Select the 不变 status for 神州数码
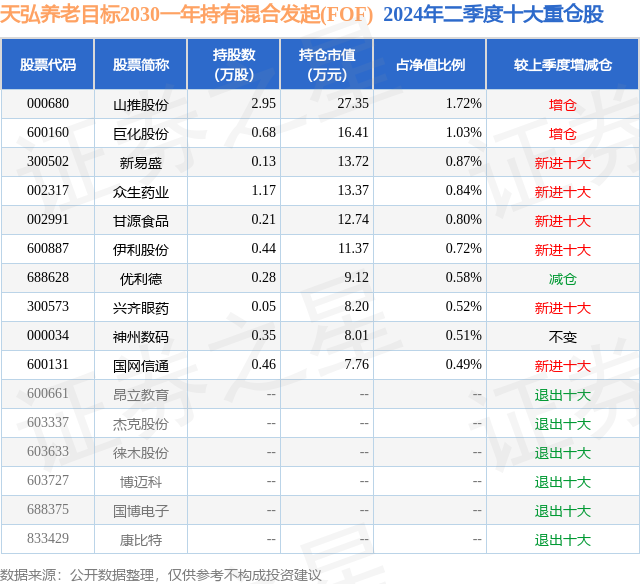Image resolution: width=640 pixels, height=584 pixels. (562, 337)
